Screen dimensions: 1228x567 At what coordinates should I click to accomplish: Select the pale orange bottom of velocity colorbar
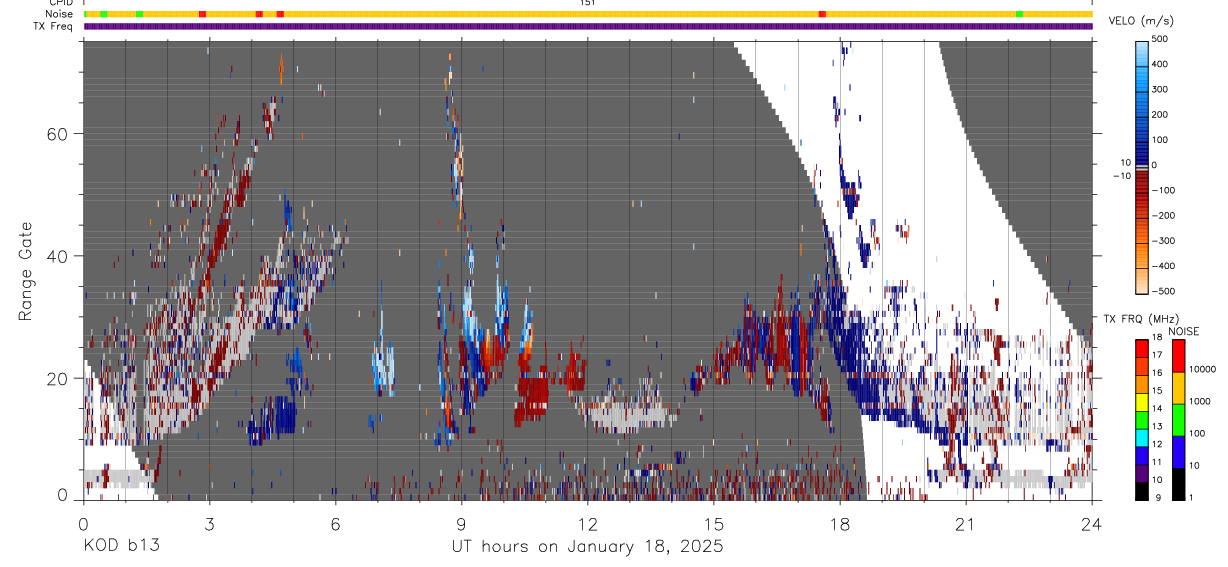click(x=1142, y=280)
